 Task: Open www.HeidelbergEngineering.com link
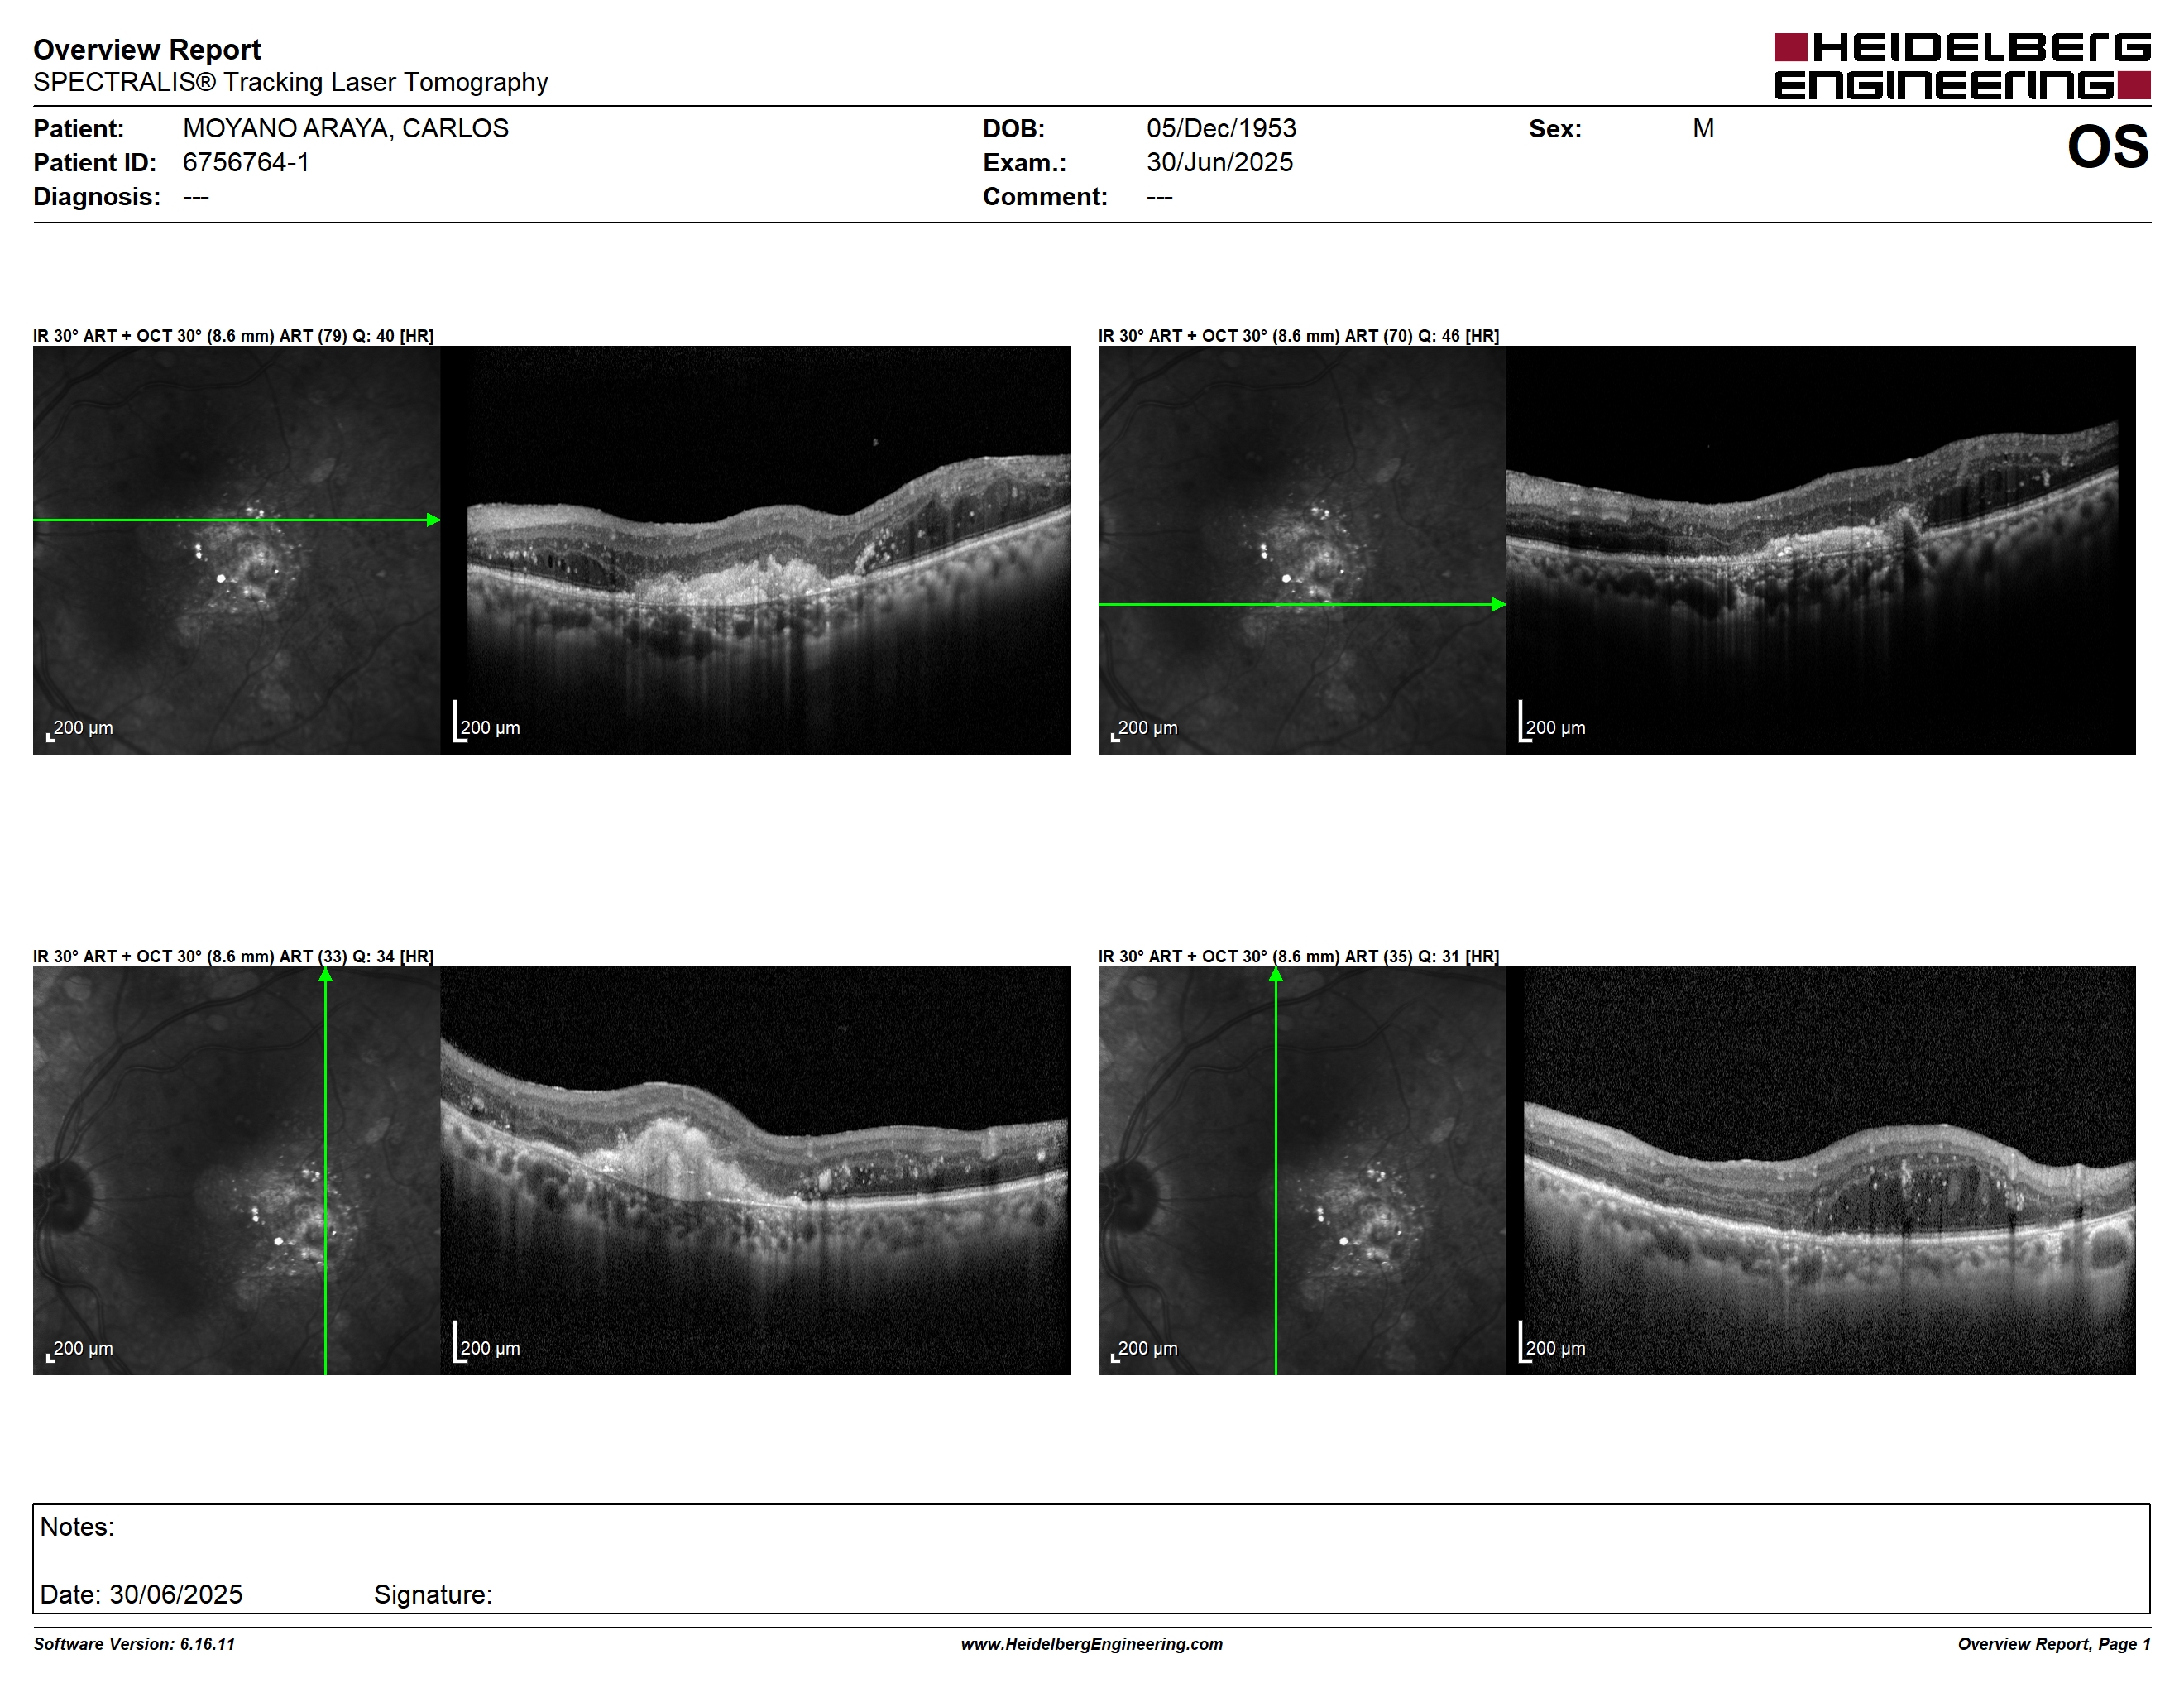(x=1092, y=1644)
